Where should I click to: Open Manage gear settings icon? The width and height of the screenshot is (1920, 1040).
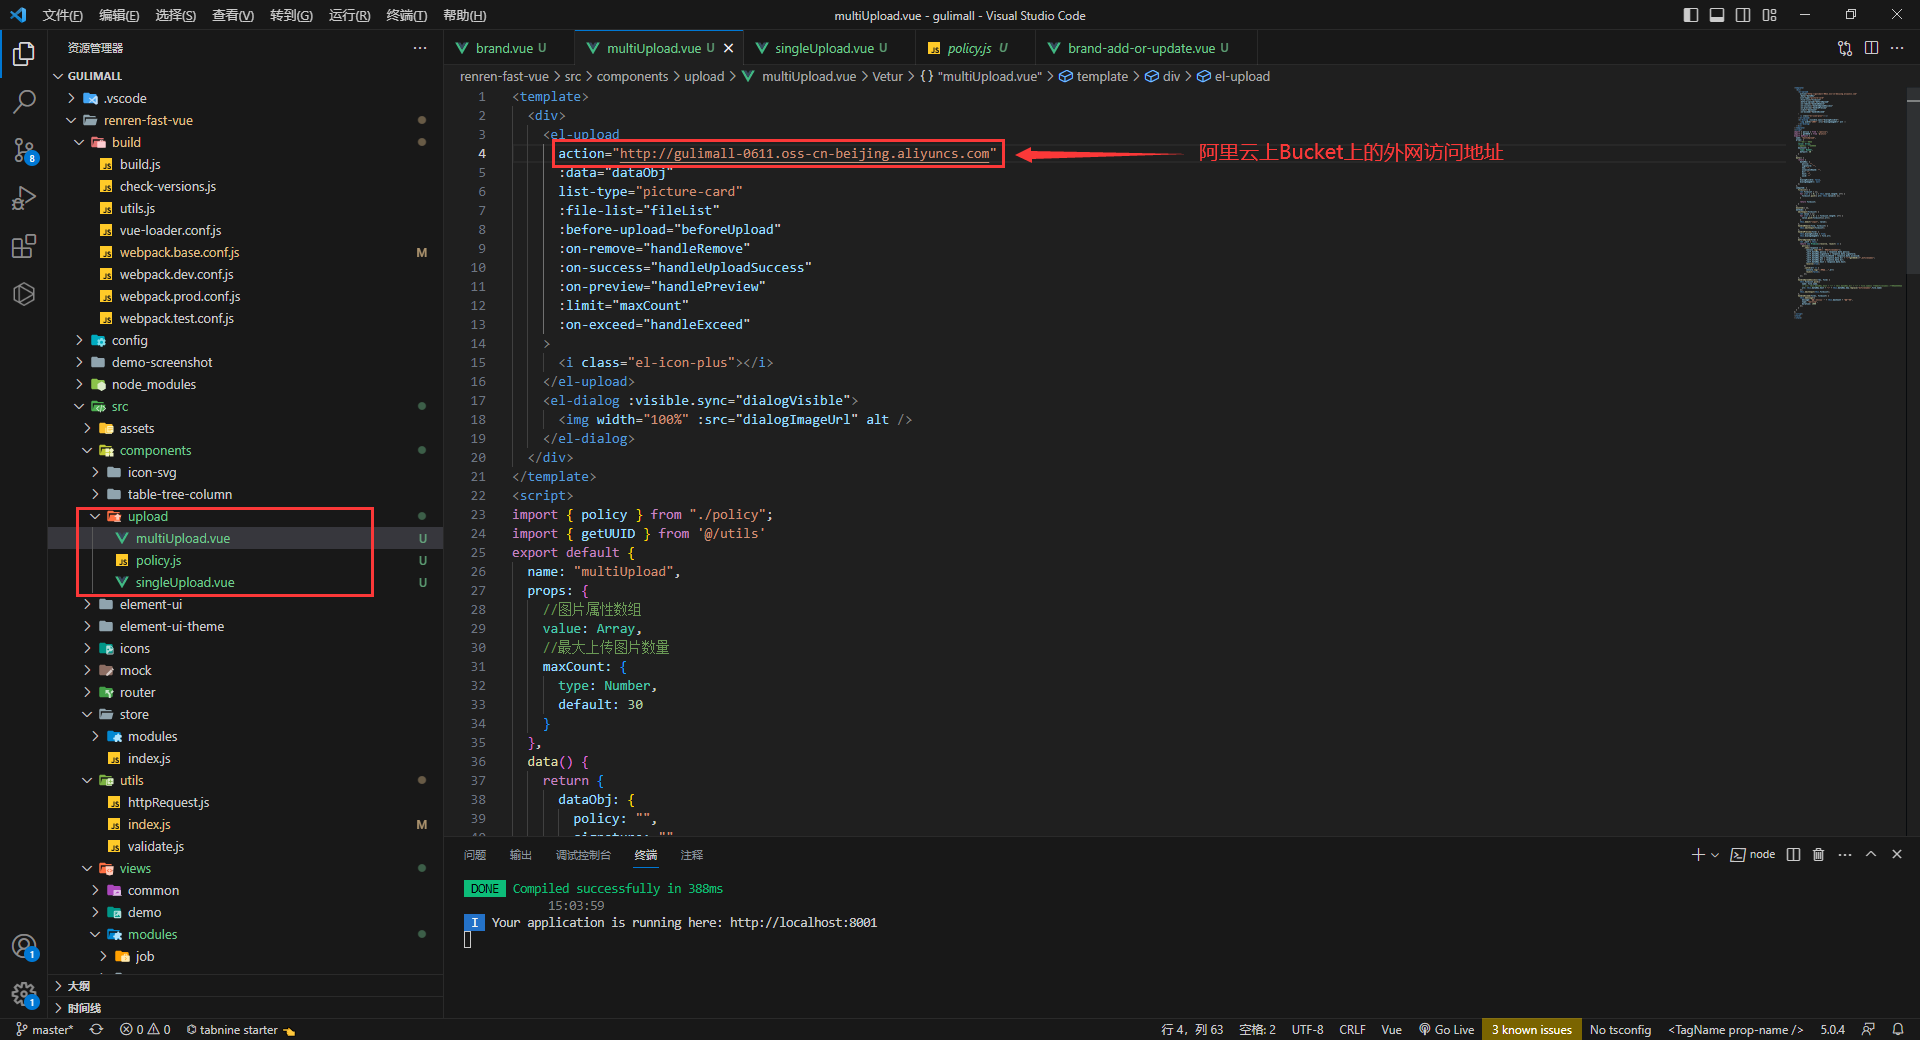(x=24, y=994)
